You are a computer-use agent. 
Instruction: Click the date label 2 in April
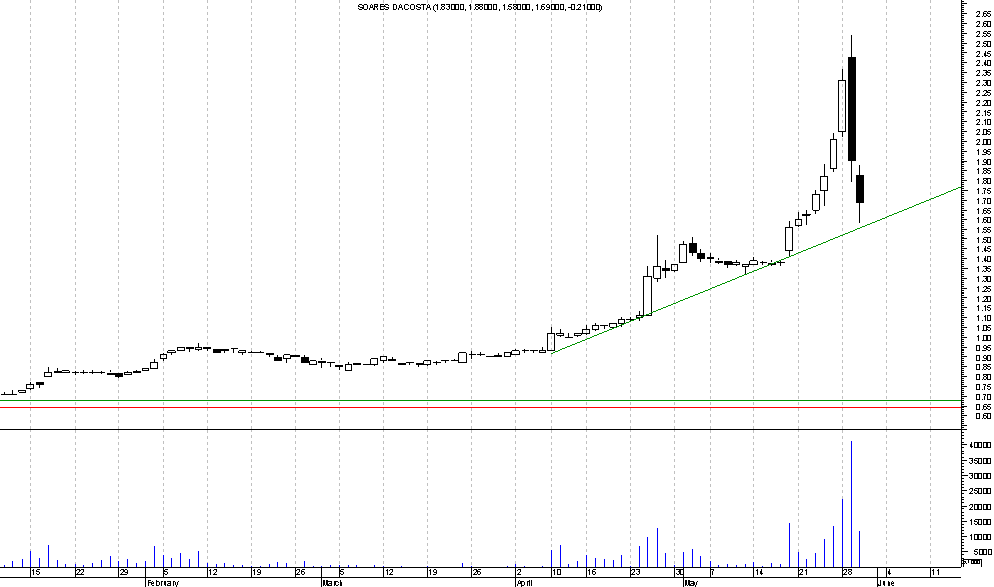tap(519, 572)
